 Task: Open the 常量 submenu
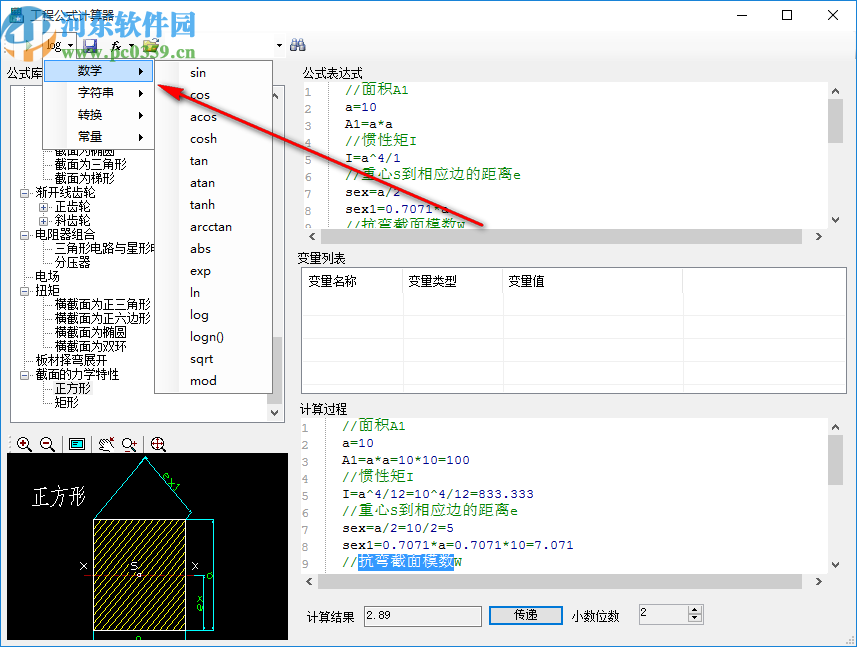coord(98,137)
